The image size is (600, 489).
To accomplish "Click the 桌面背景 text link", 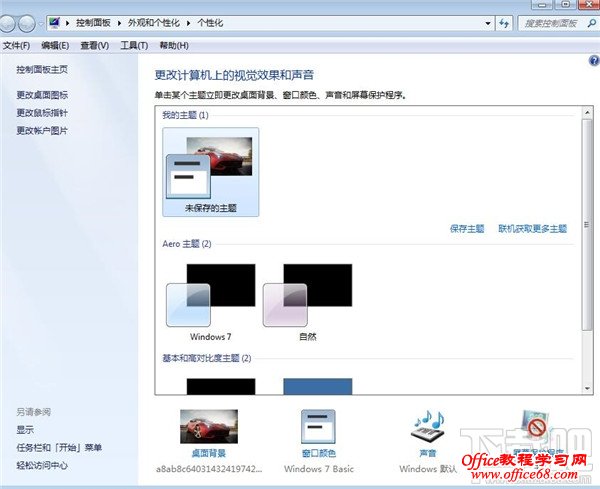I will [x=209, y=453].
